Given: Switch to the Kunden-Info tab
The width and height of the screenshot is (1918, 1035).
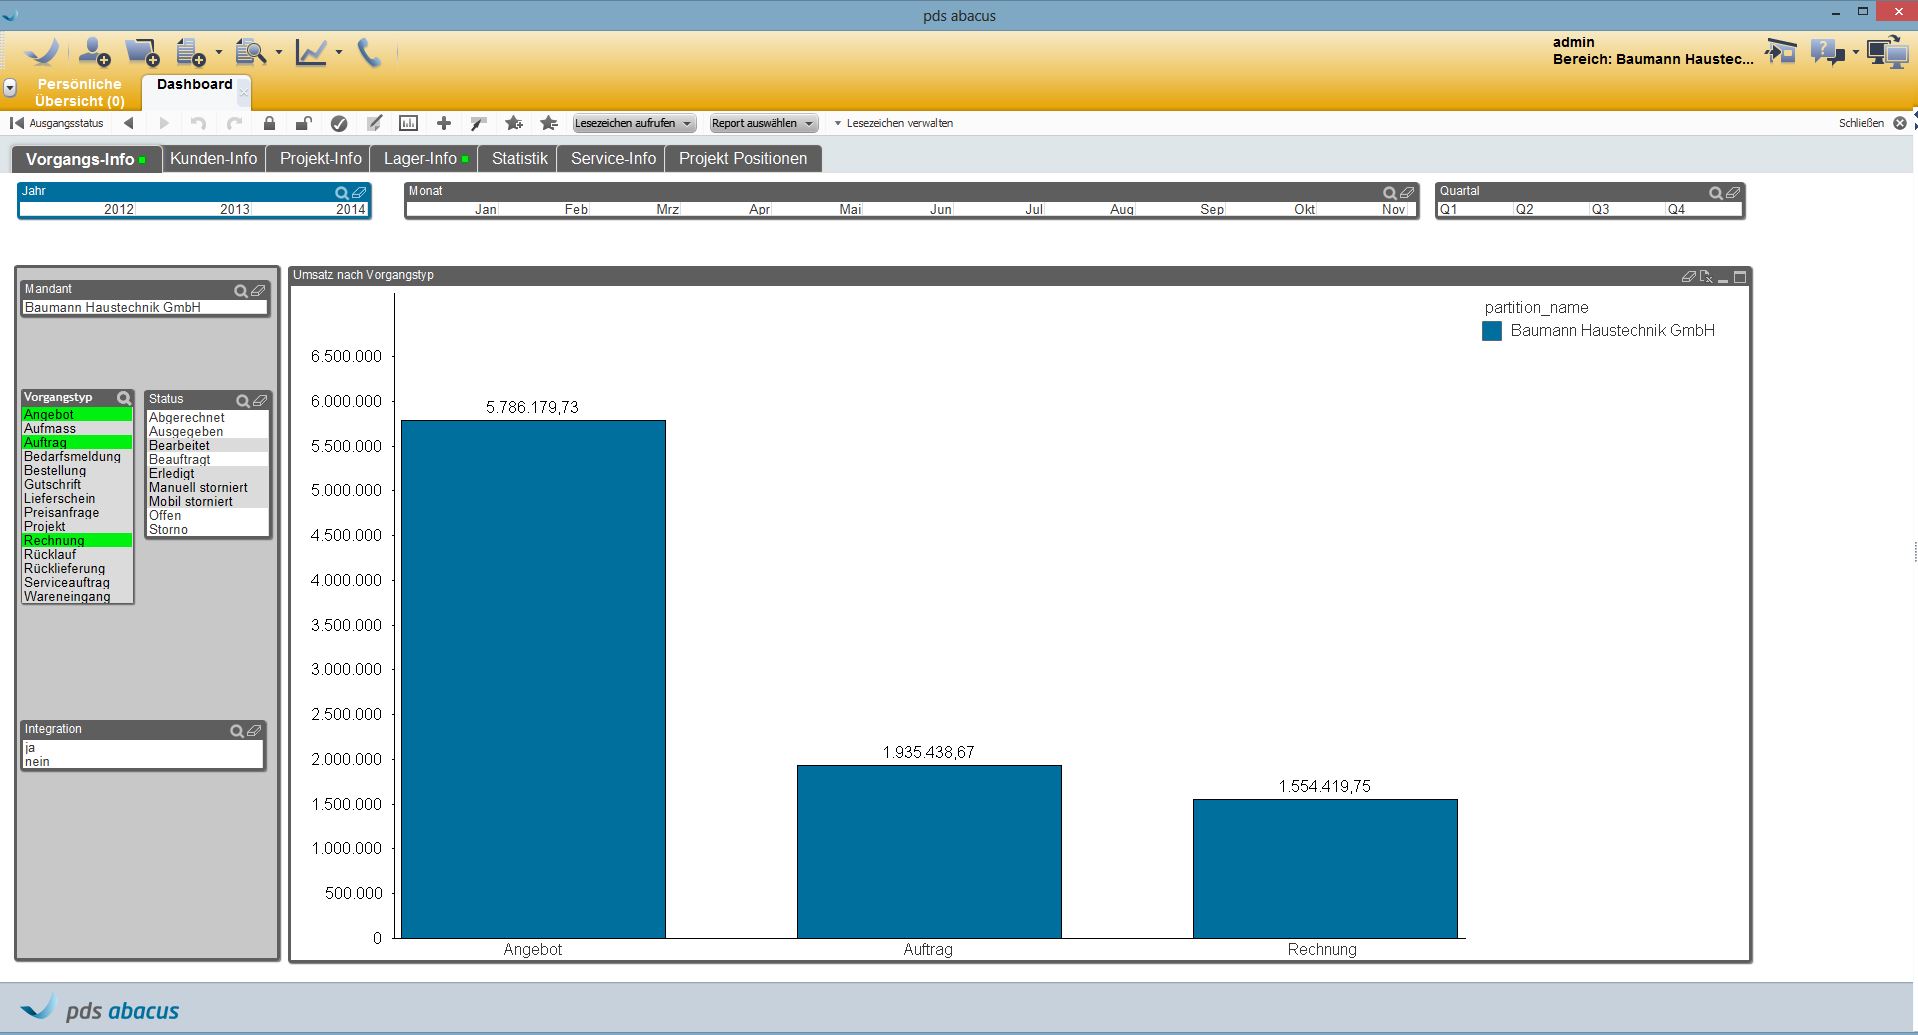Looking at the screenshot, I should pos(213,158).
